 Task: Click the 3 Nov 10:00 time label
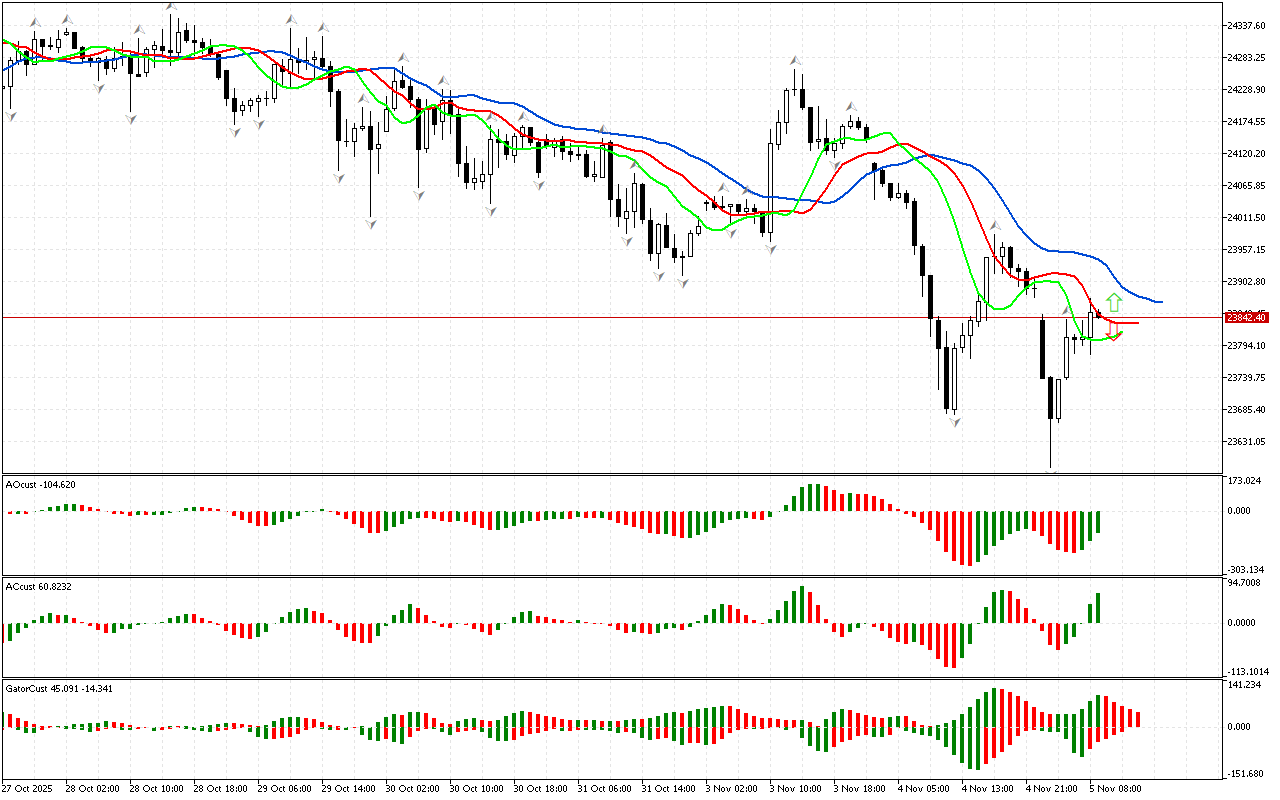[x=796, y=788]
